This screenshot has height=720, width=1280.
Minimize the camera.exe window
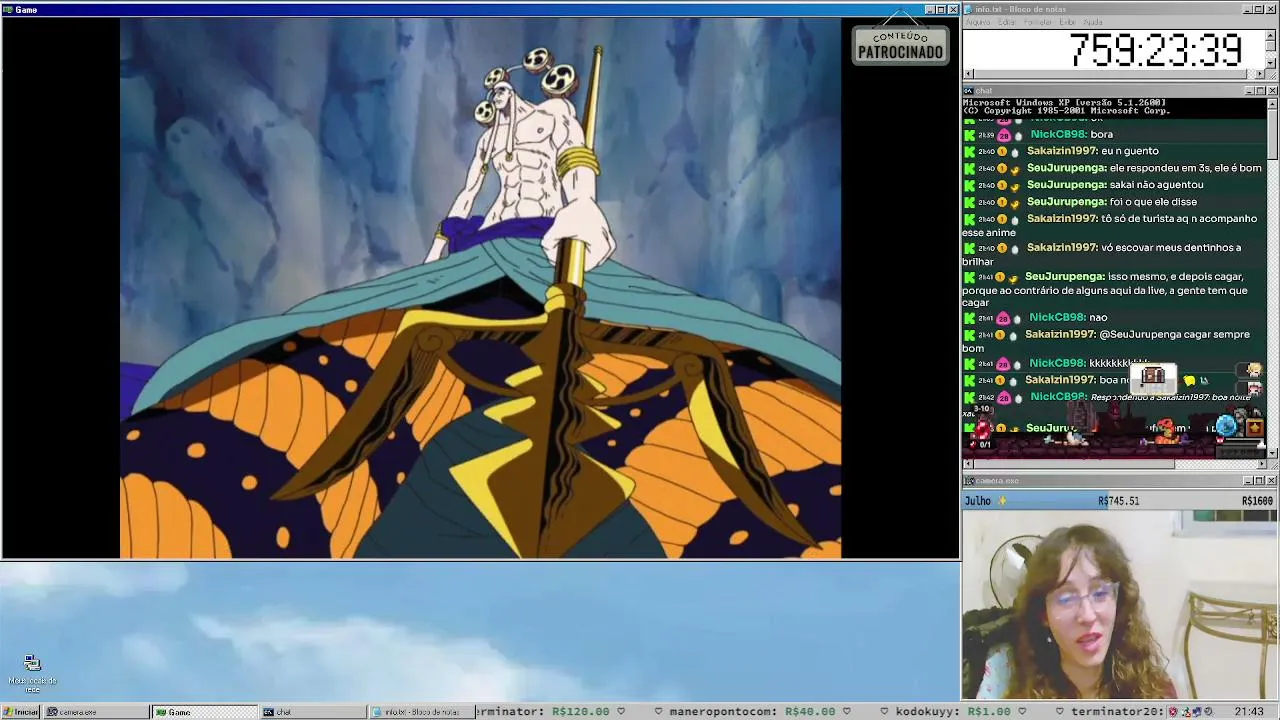pos(1247,481)
